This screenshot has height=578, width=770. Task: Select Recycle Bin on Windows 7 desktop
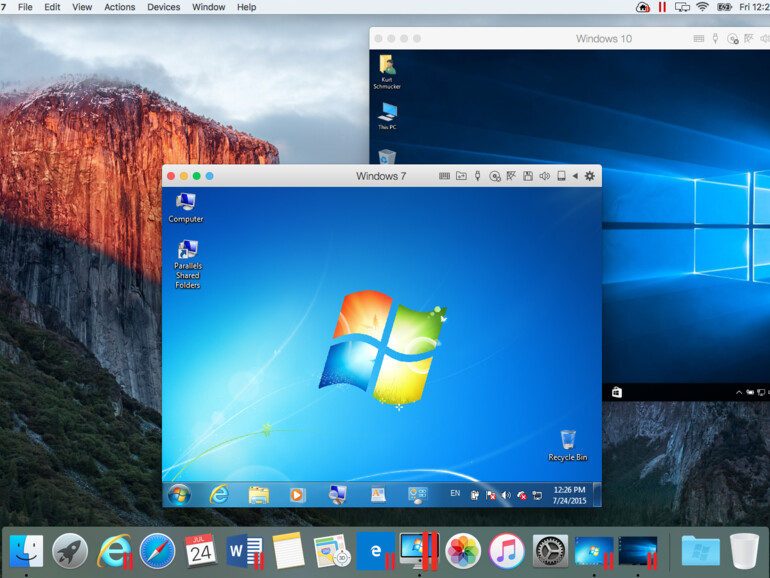568,446
